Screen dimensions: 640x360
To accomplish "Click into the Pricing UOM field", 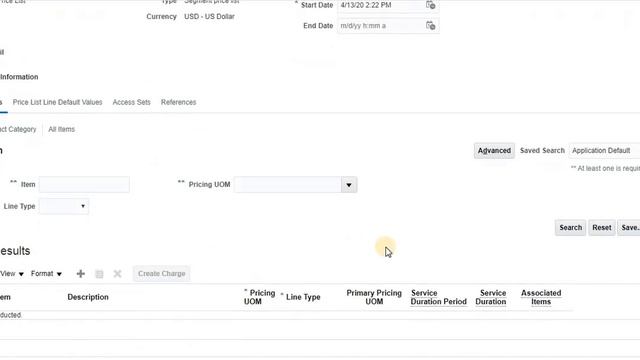I will 288,185.
